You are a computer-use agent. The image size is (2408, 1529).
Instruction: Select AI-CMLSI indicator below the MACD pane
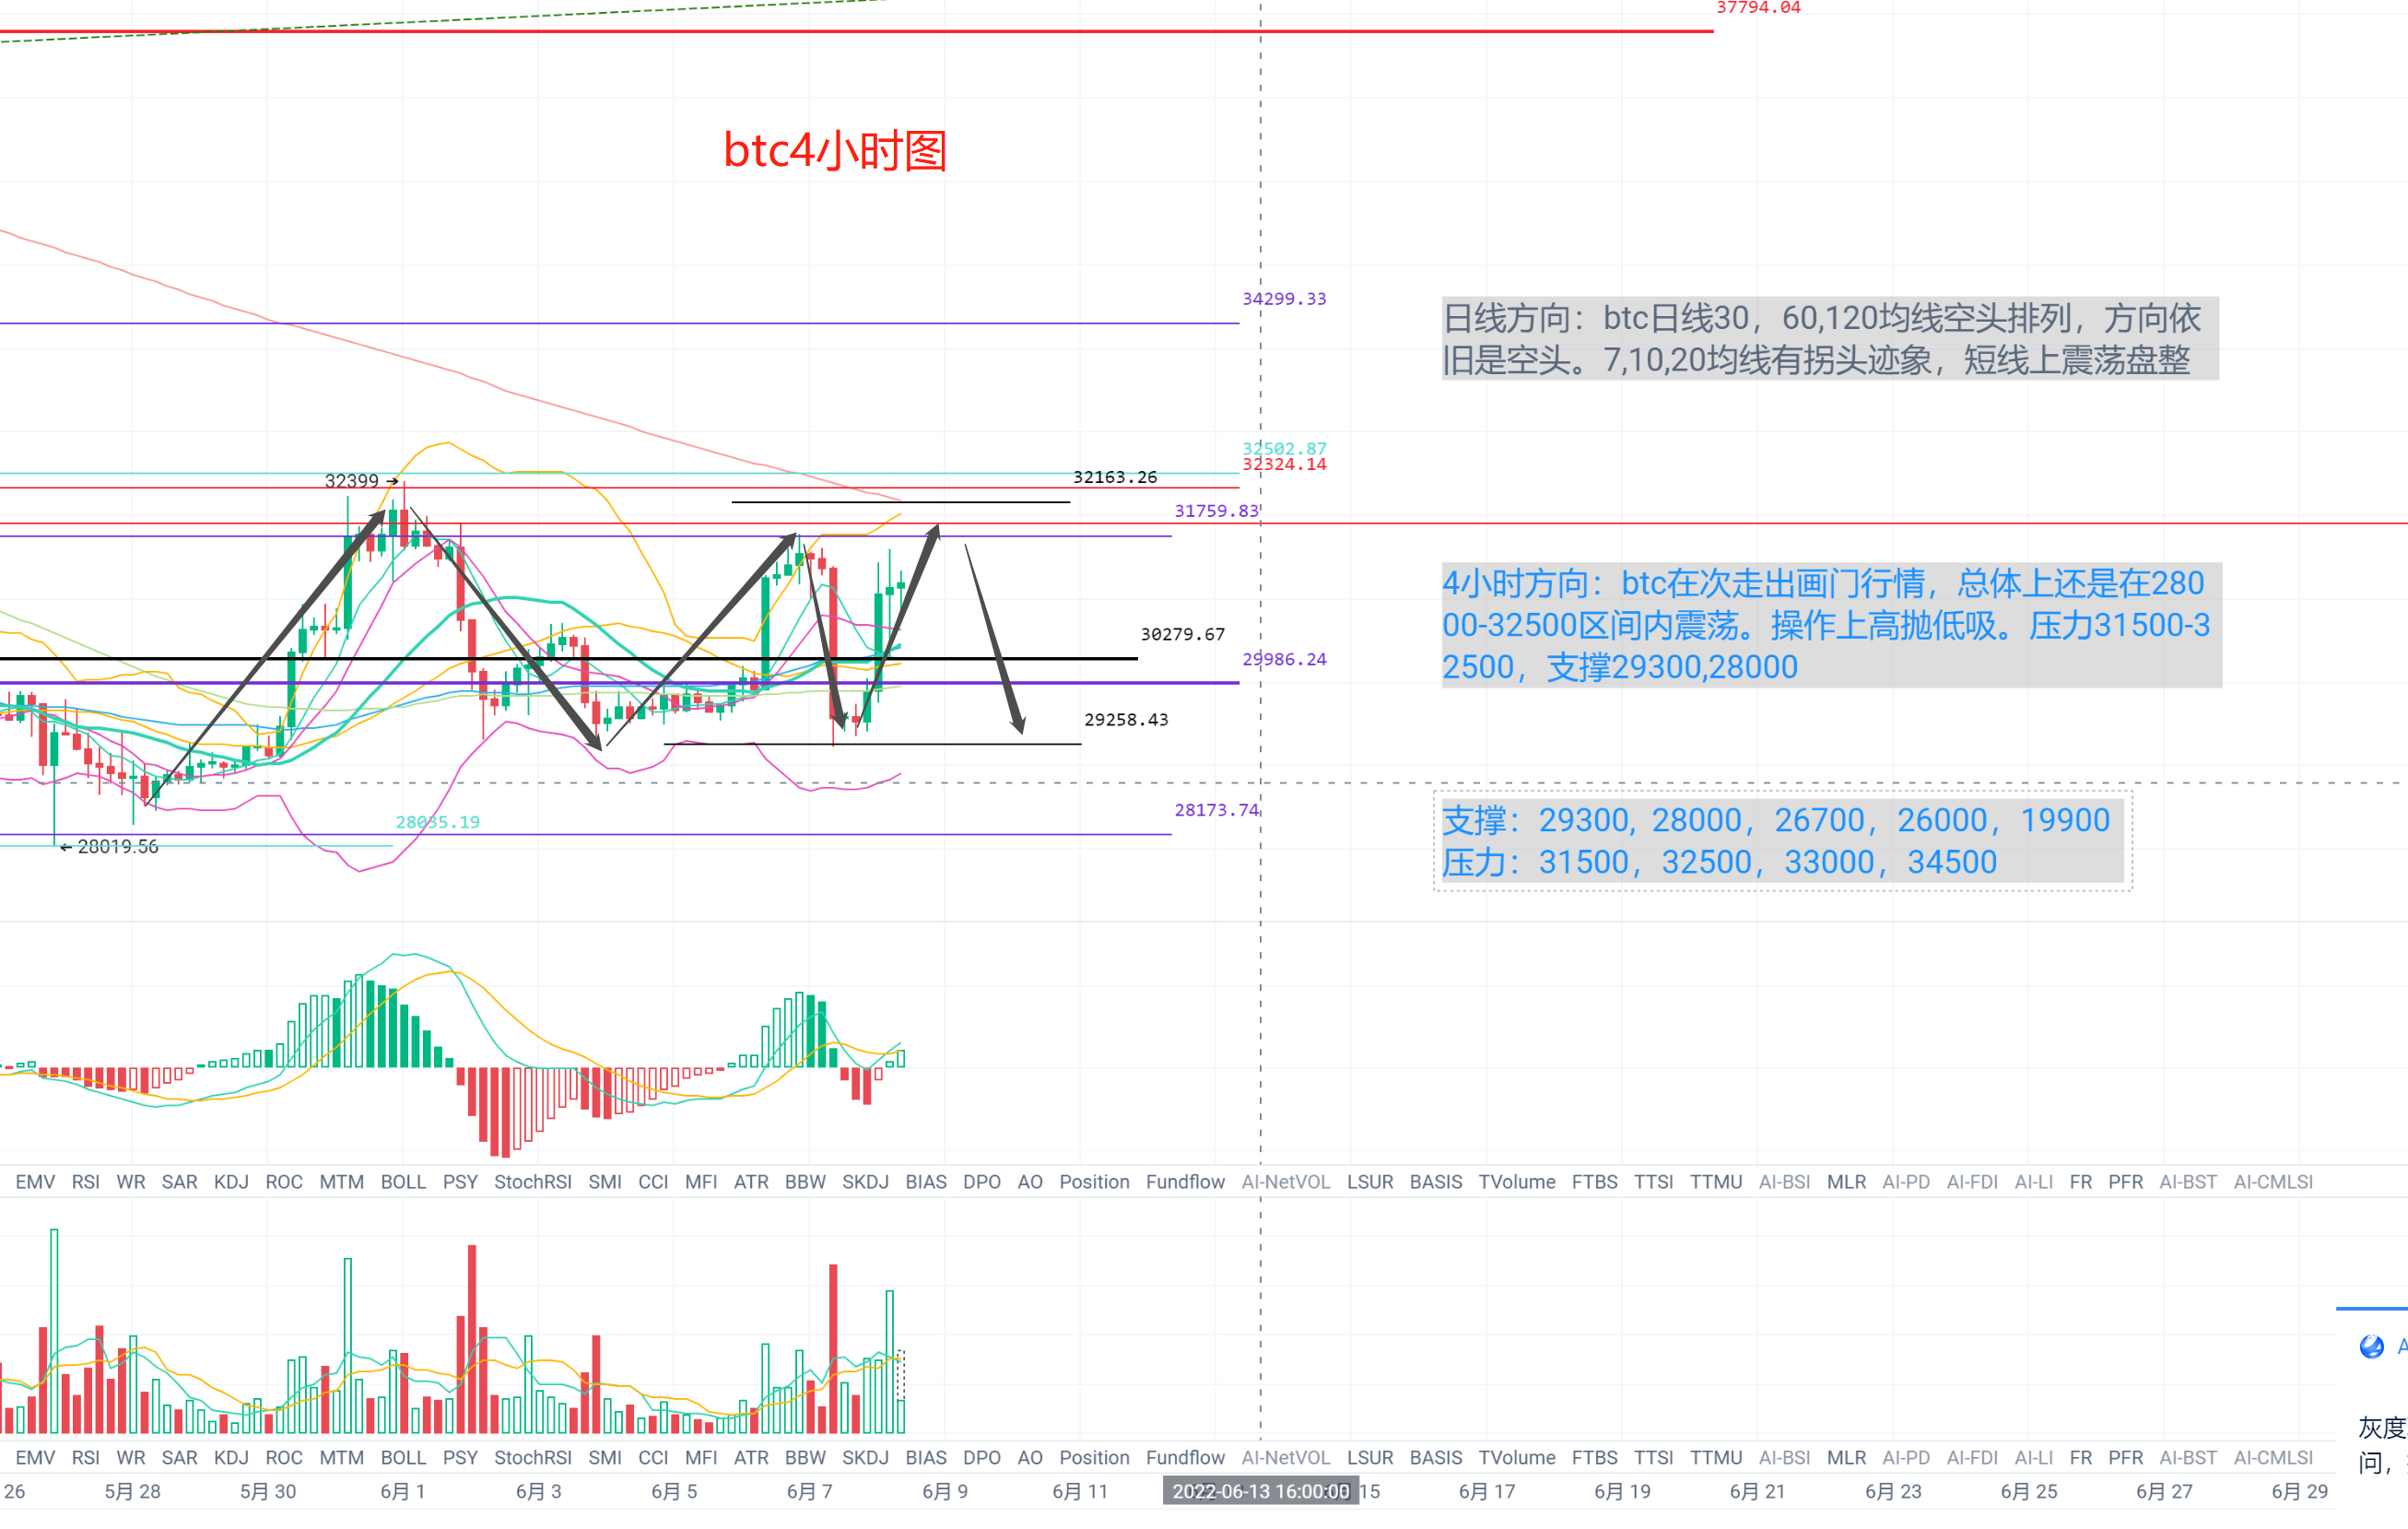click(2274, 1182)
